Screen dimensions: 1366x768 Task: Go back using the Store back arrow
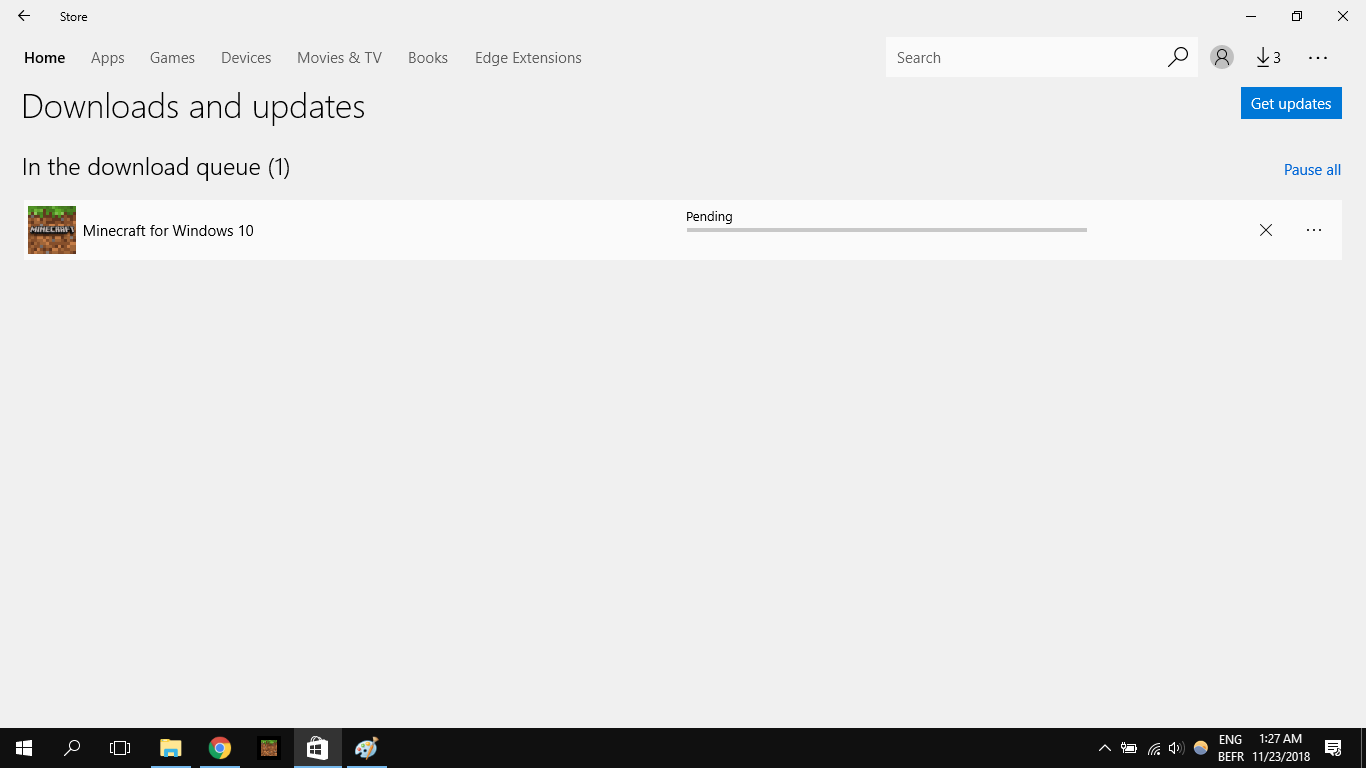pyautogui.click(x=24, y=16)
